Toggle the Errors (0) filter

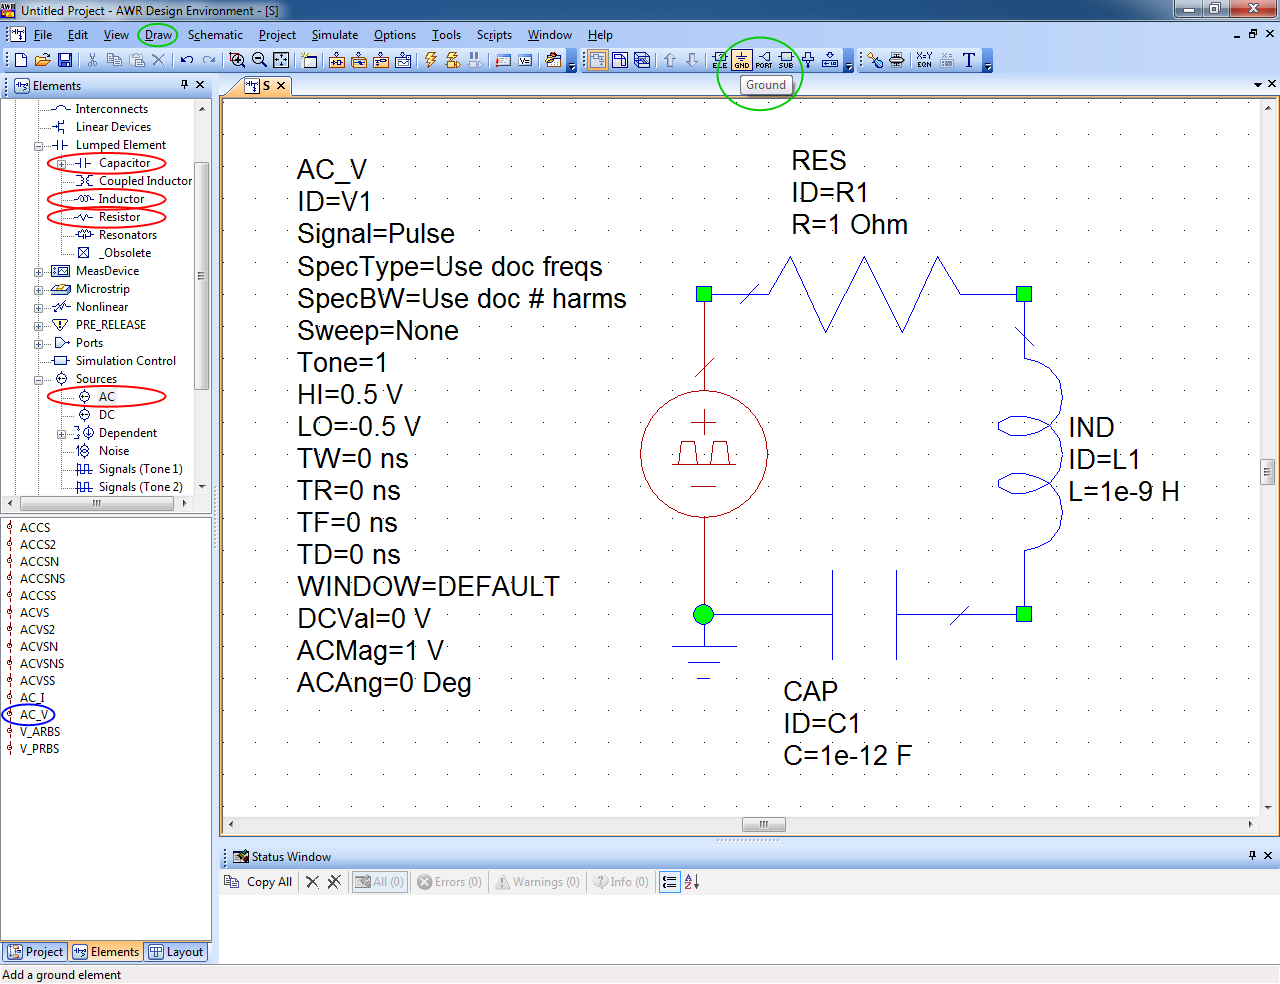point(449,882)
